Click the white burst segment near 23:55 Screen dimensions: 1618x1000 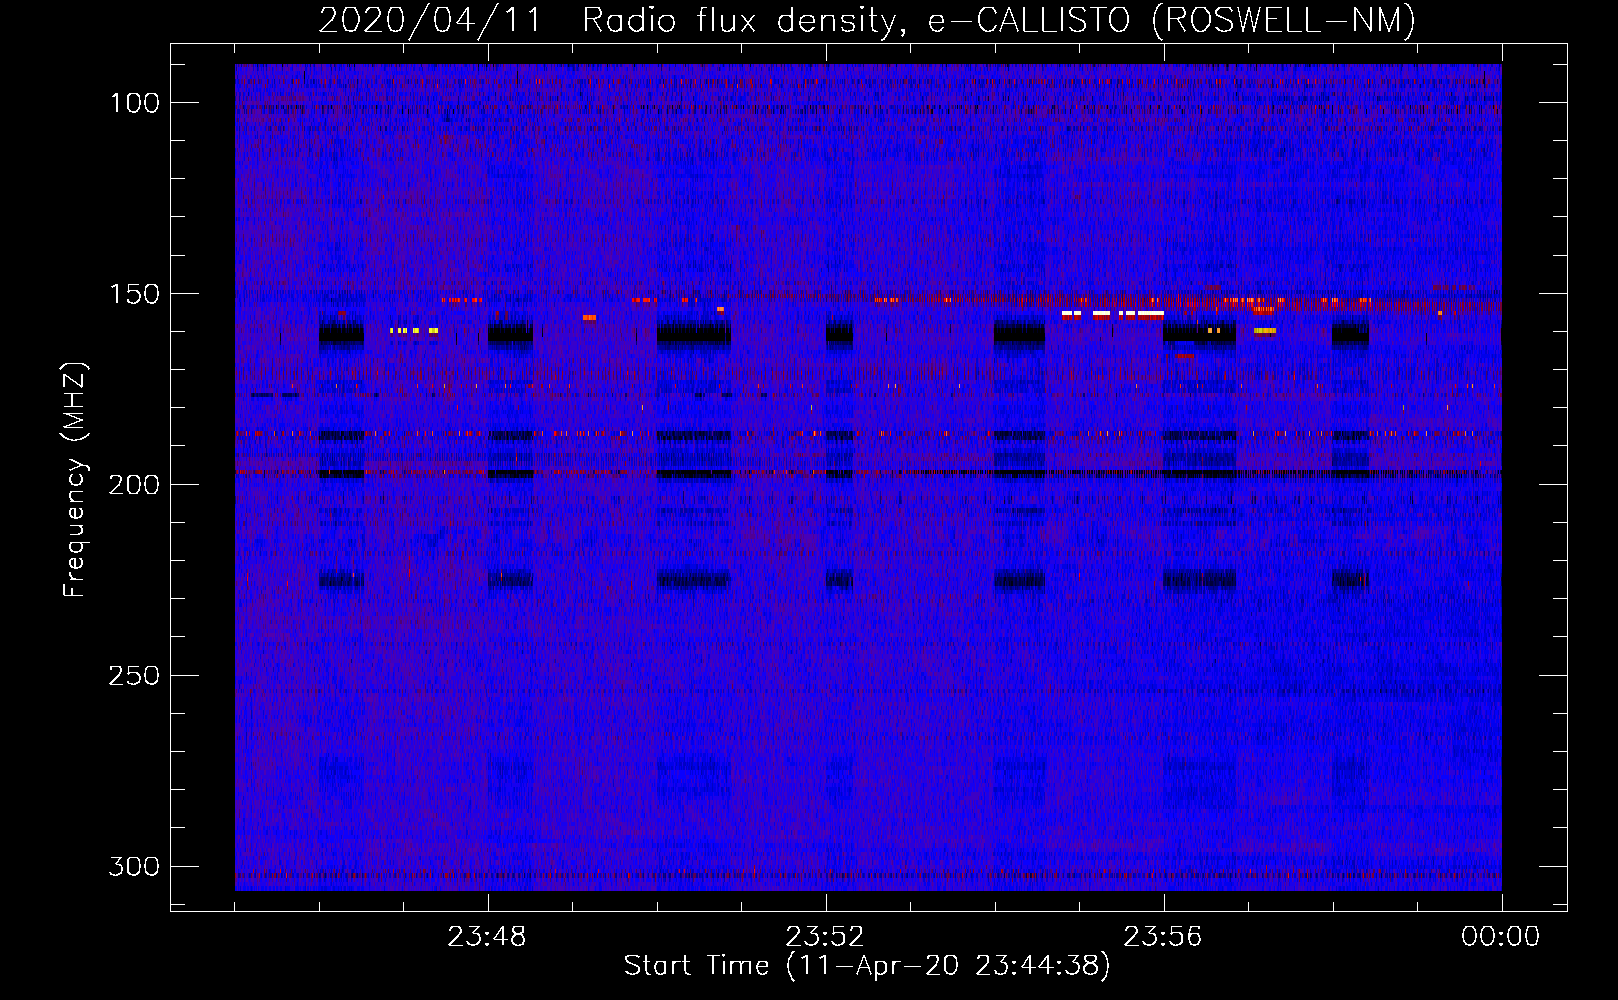[1113, 313]
